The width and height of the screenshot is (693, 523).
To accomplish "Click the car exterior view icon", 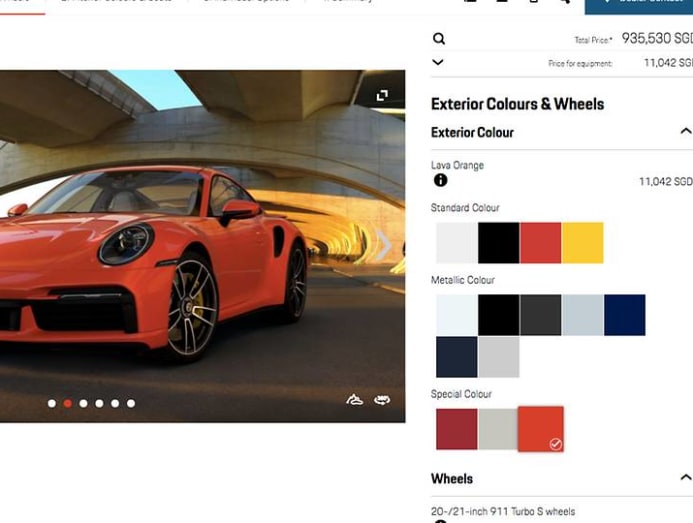I will [x=354, y=400].
